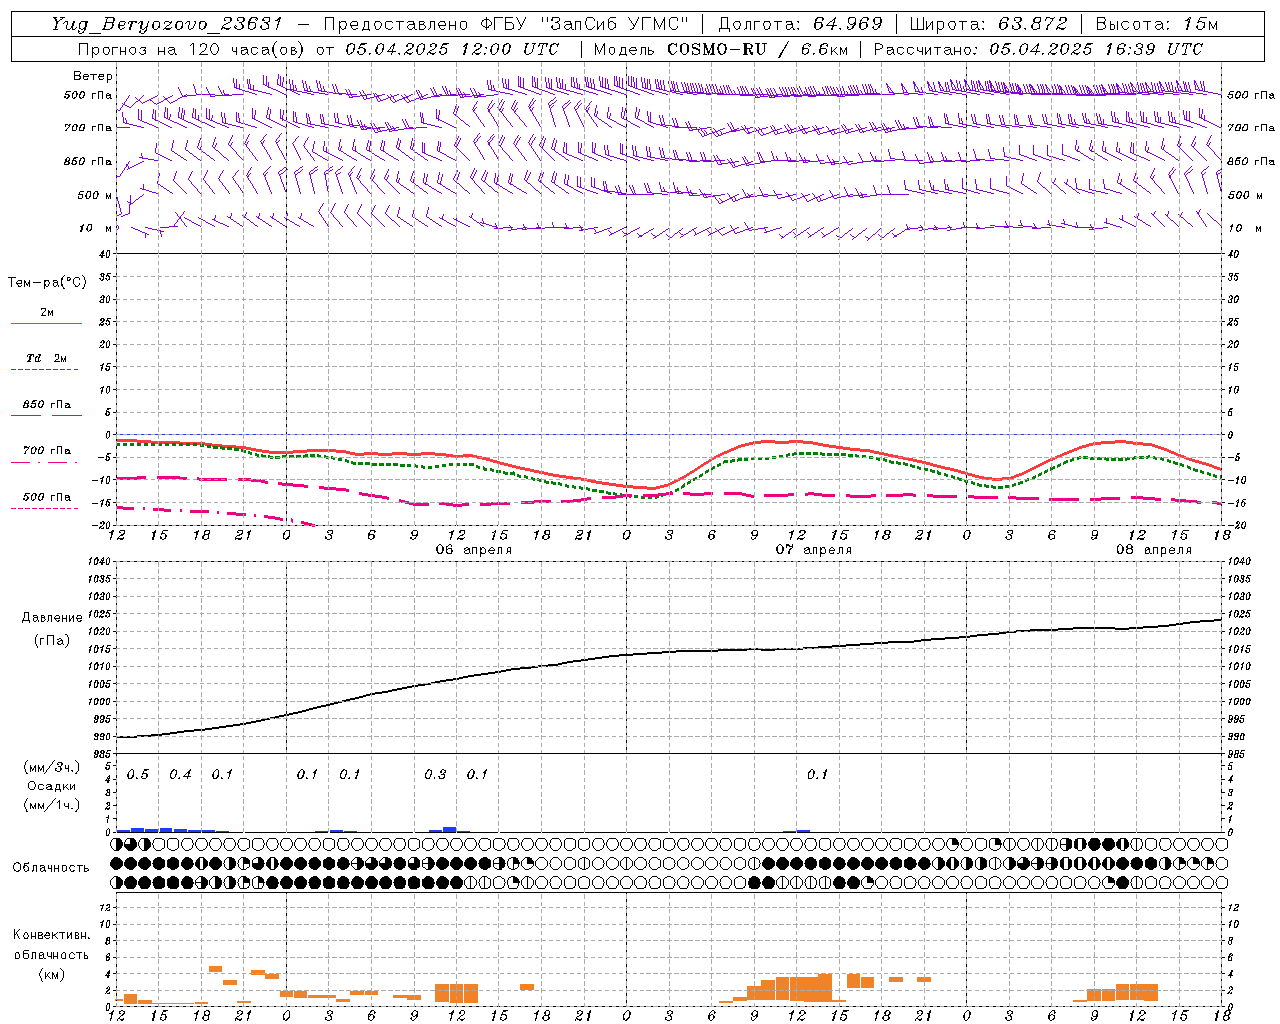Click the computed time "05.04.2025 16:39 UTC"
Image resolution: width=1280 pixels, height=1024 pixels.
click(x=1096, y=49)
